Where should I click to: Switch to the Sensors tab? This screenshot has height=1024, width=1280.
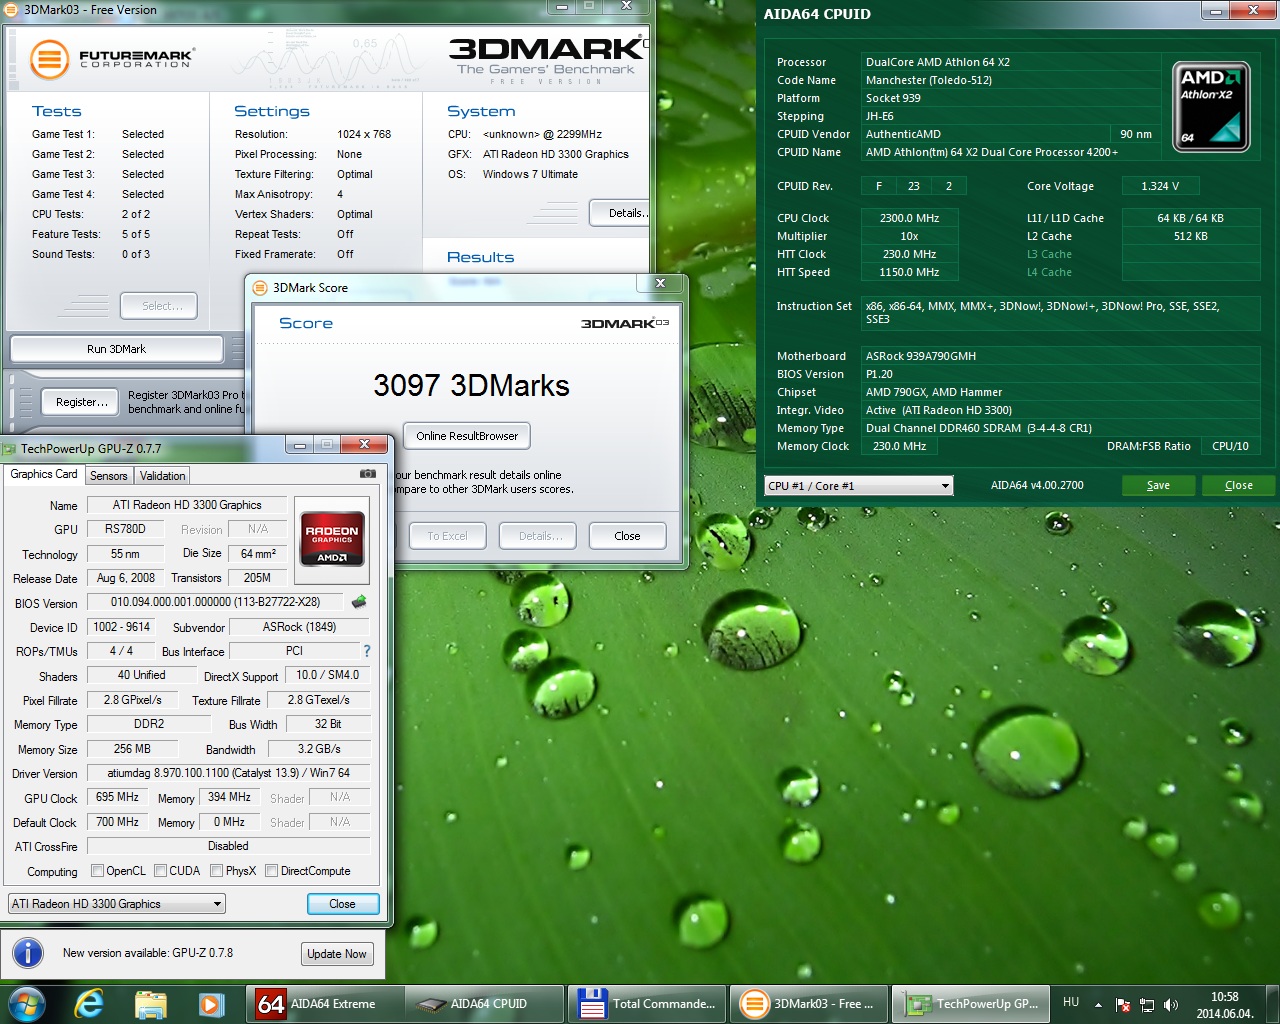pyautogui.click(x=108, y=476)
